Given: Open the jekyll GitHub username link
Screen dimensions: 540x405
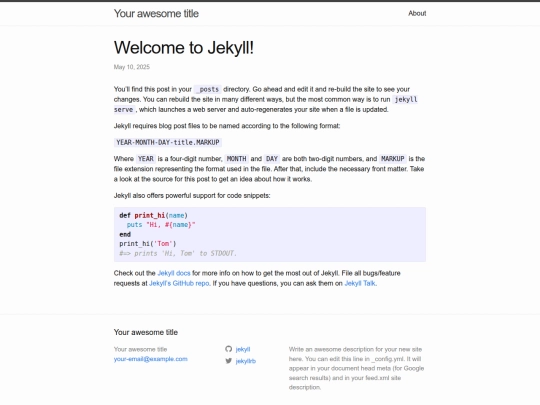Looking at the screenshot, I should tap(243, 349).
